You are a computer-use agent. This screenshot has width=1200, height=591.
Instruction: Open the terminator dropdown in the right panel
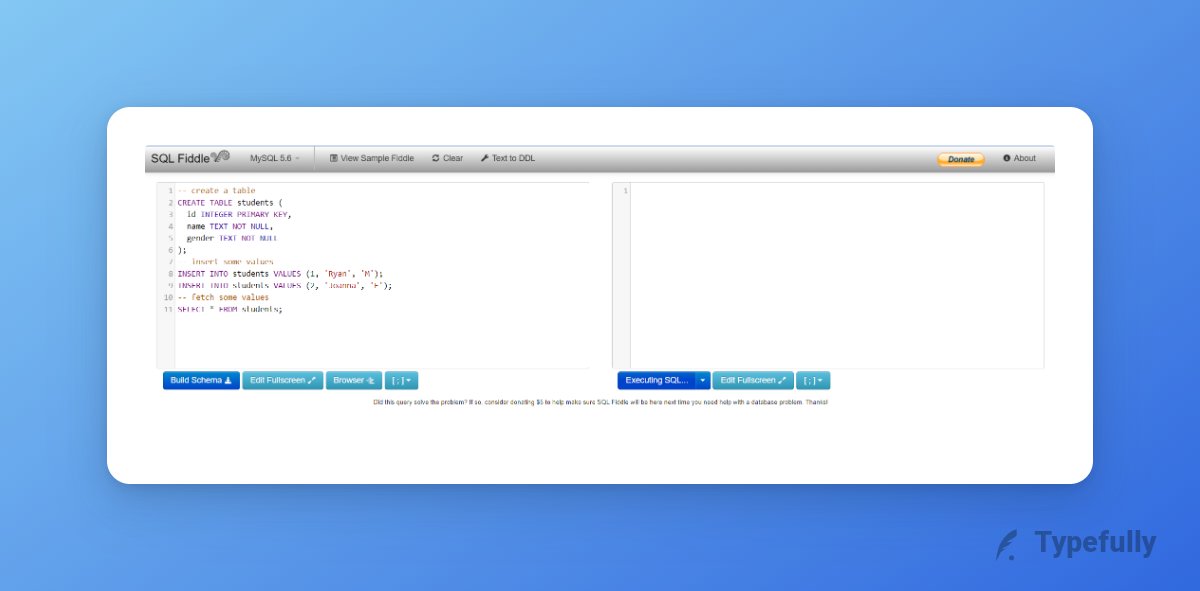(814, 380)
